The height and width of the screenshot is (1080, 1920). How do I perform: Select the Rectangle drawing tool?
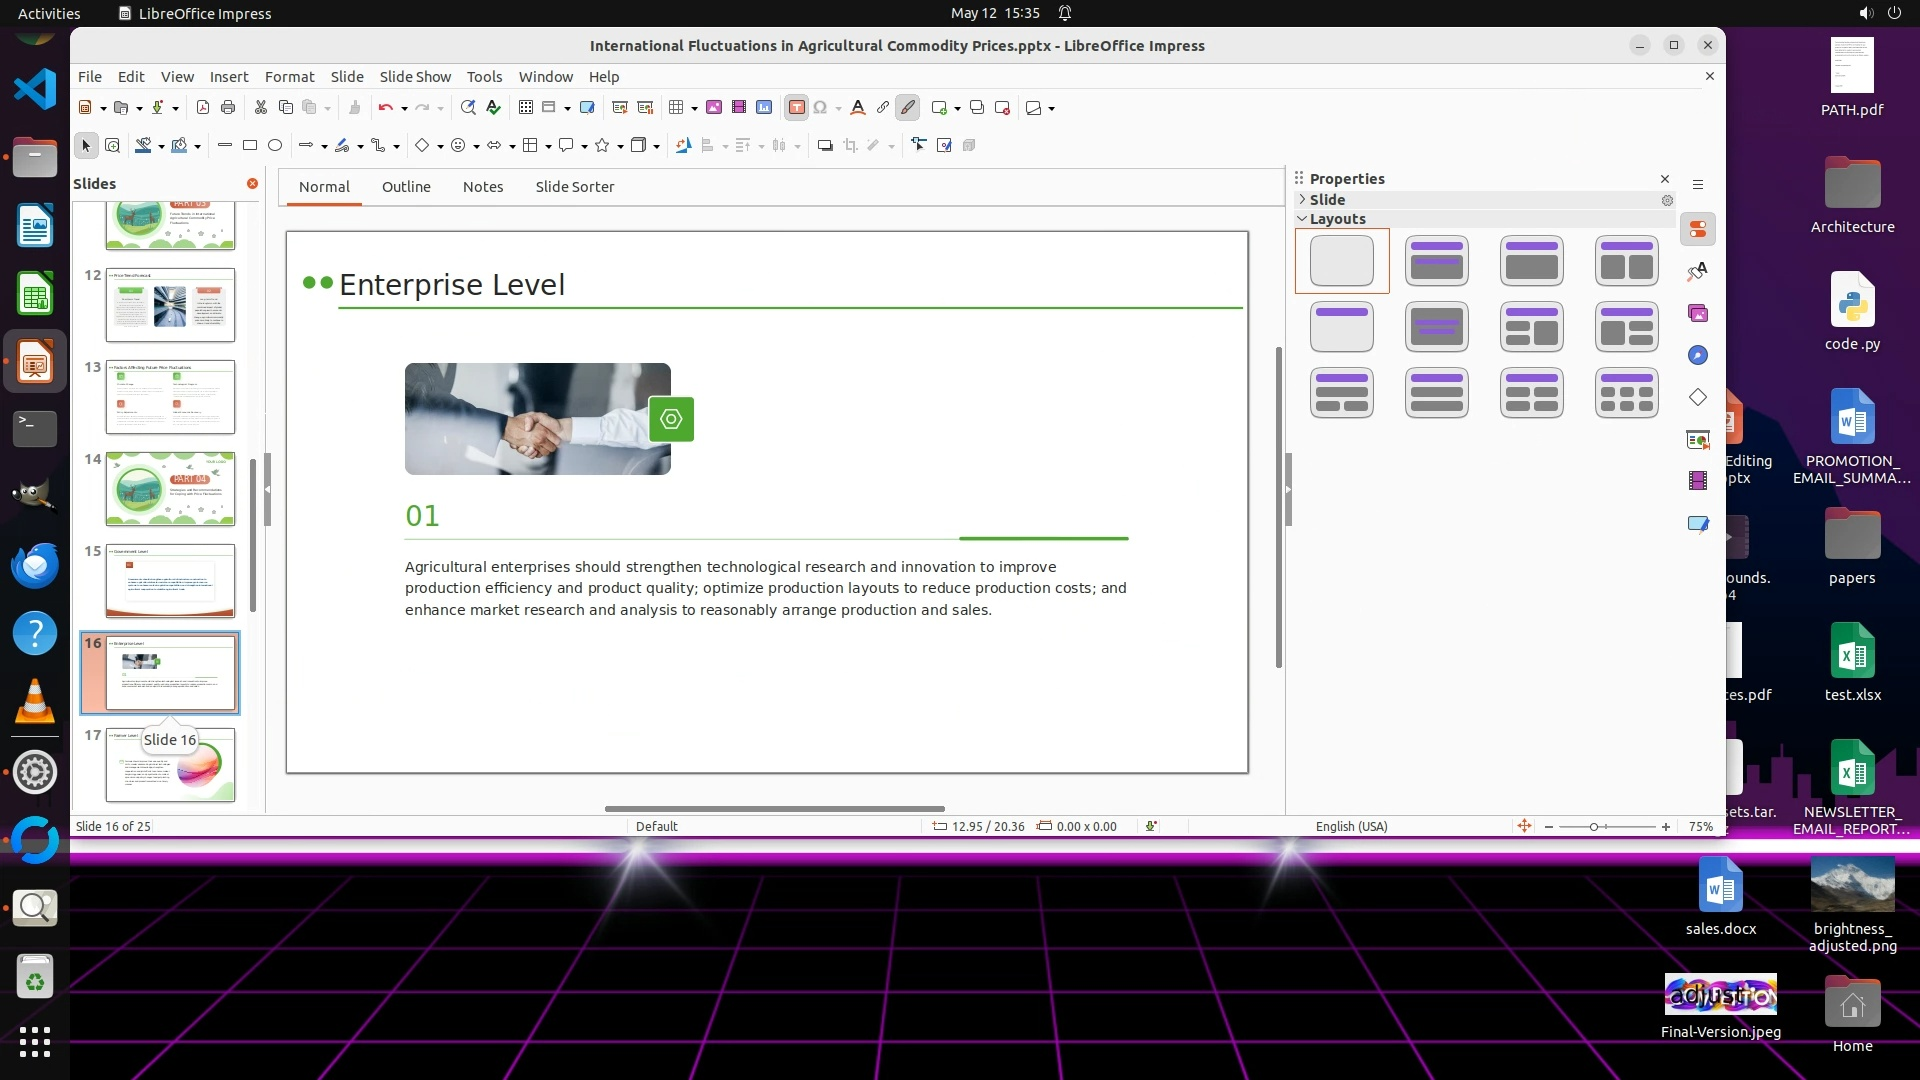point(250,146)
